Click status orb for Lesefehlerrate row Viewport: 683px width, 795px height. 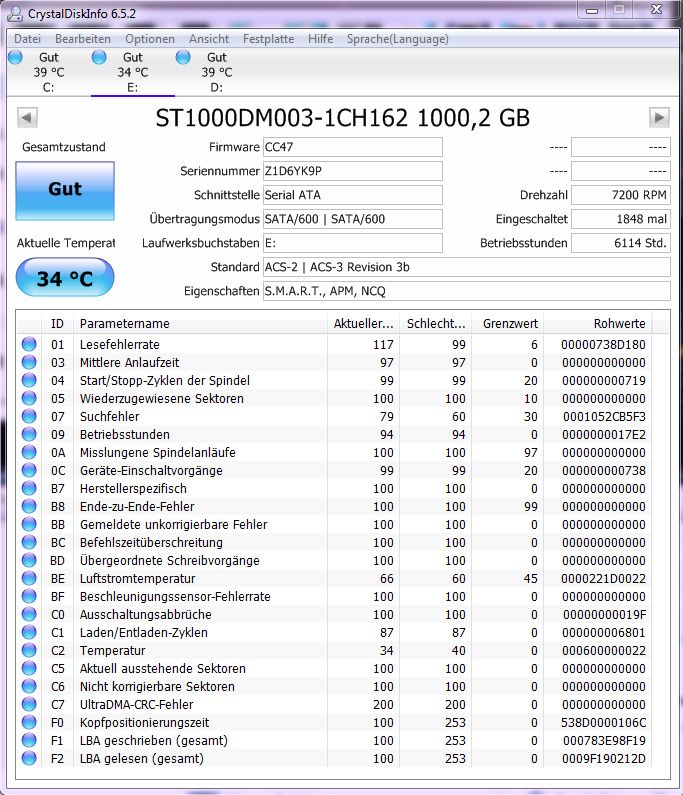coord(28,344)
